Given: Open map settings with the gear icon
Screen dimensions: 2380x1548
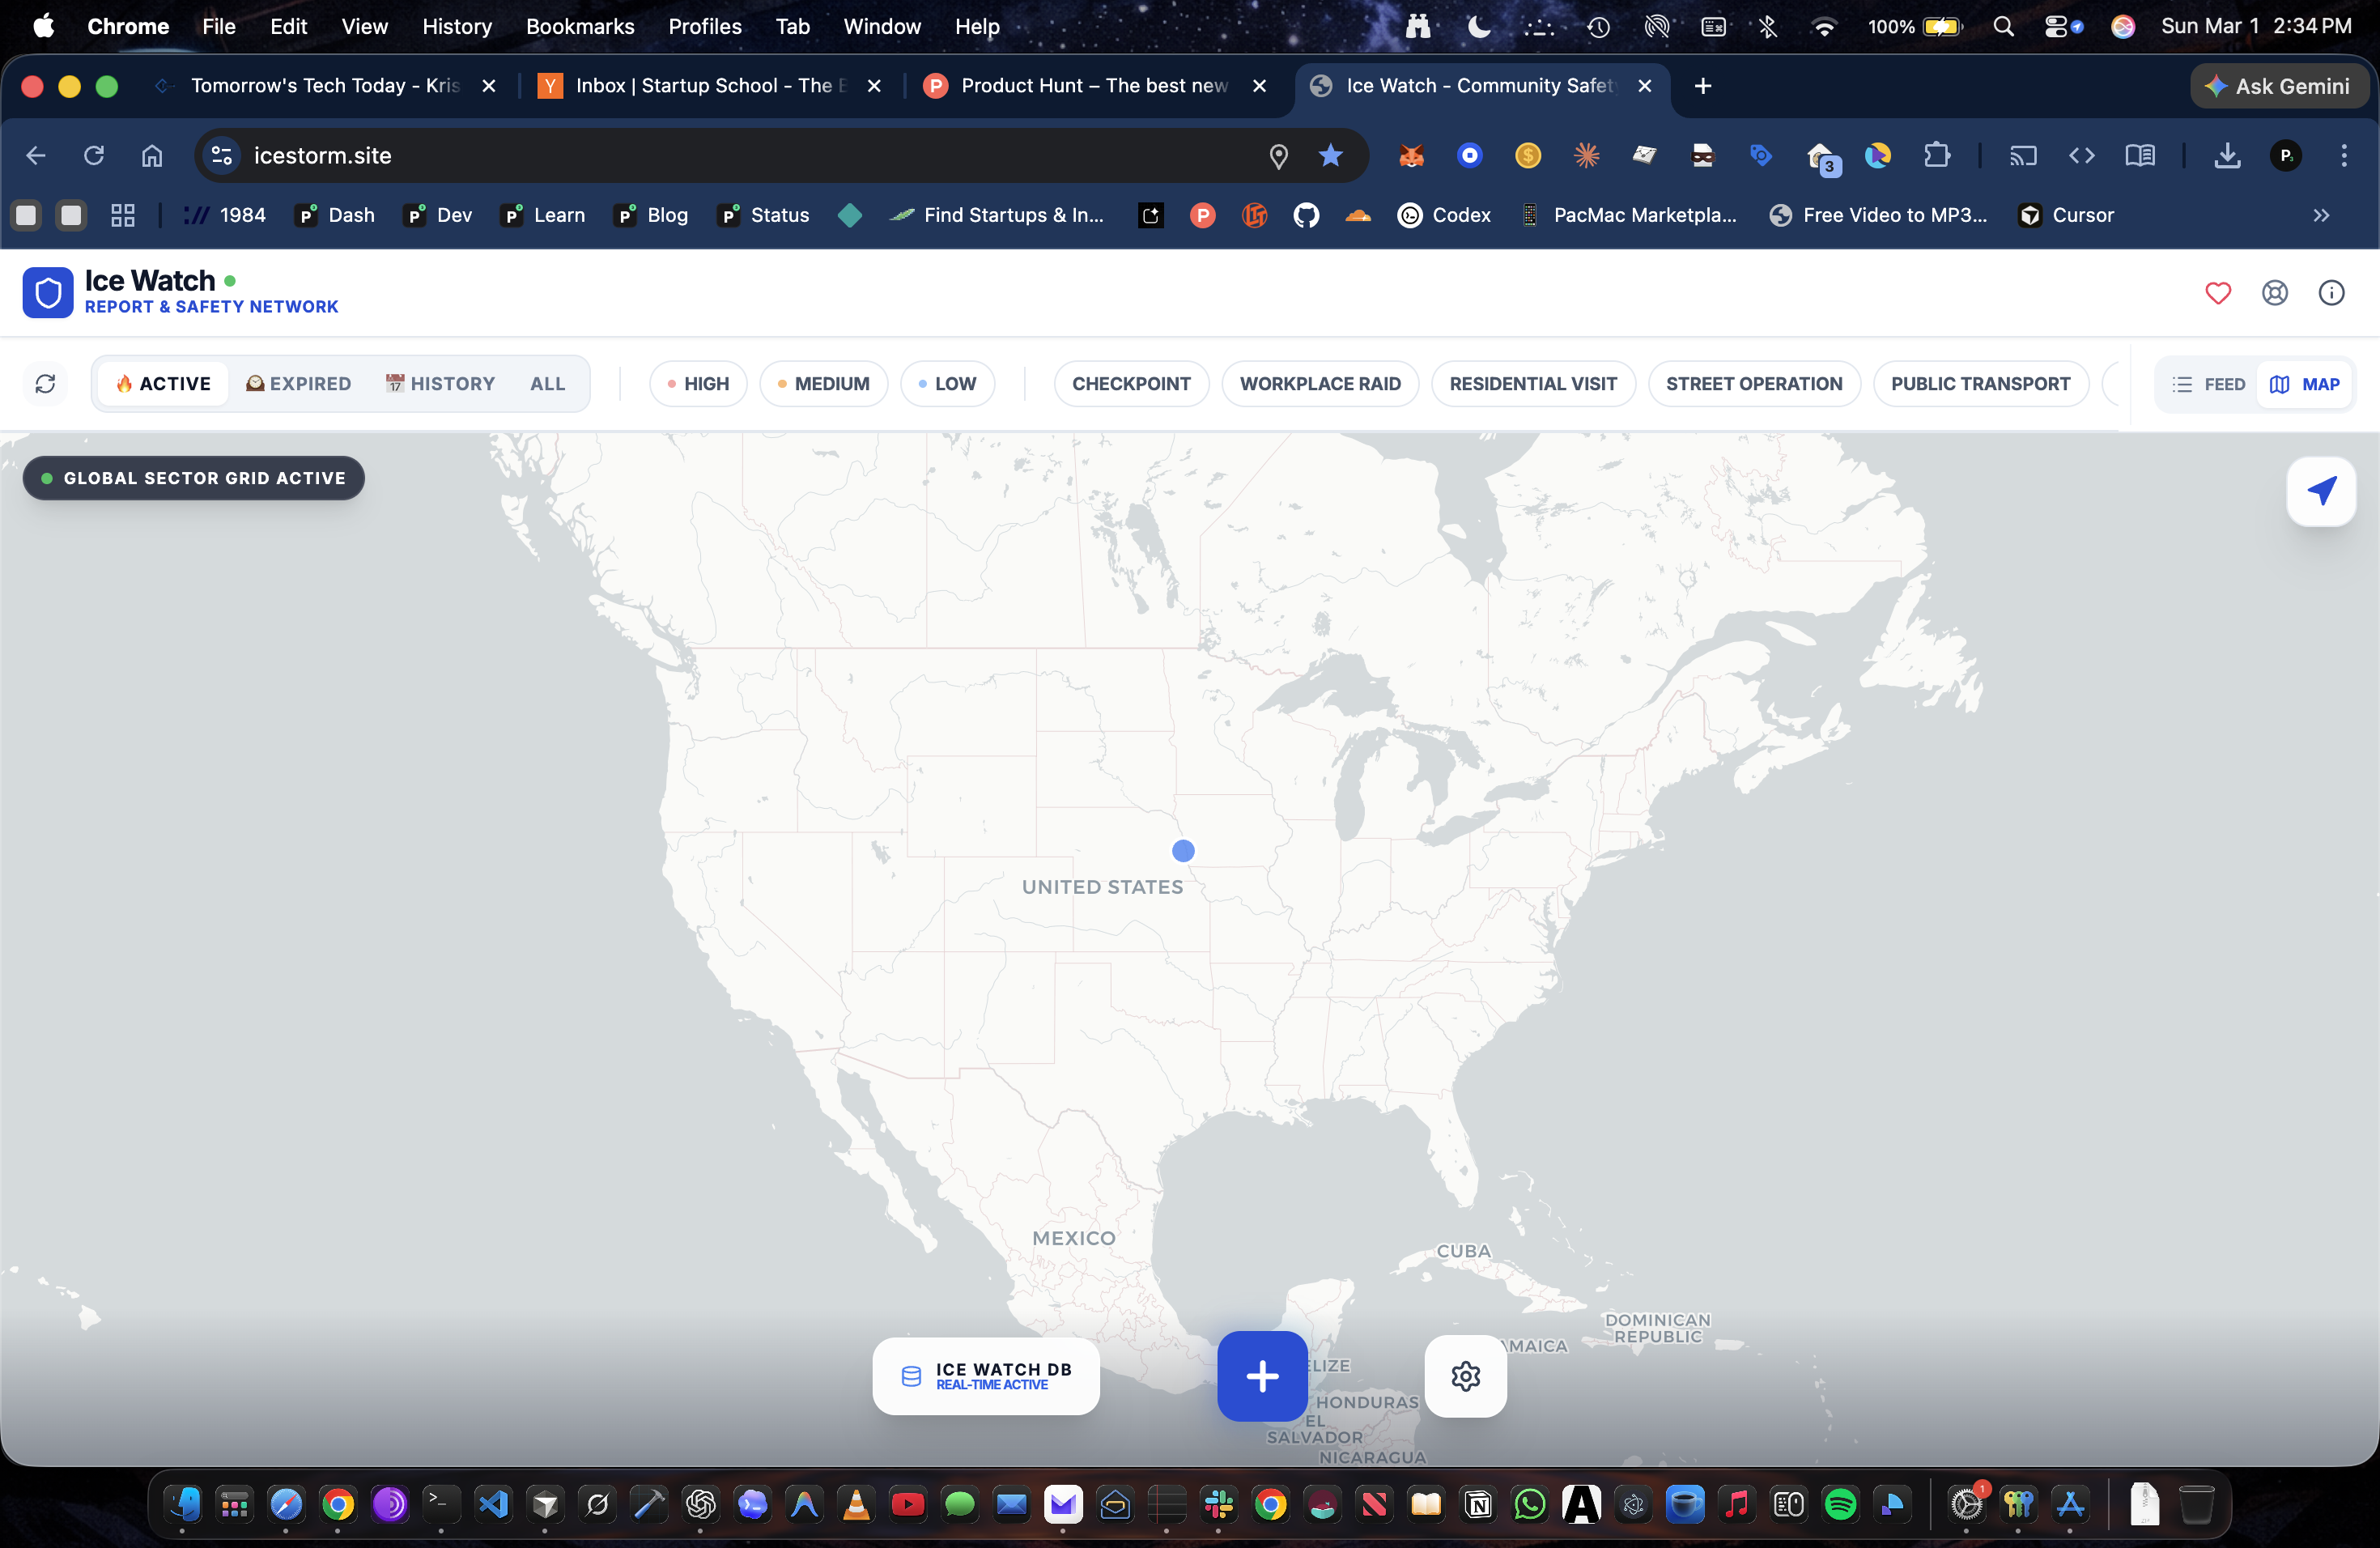Looking at the screenshot, I should pos(1465,1376).
